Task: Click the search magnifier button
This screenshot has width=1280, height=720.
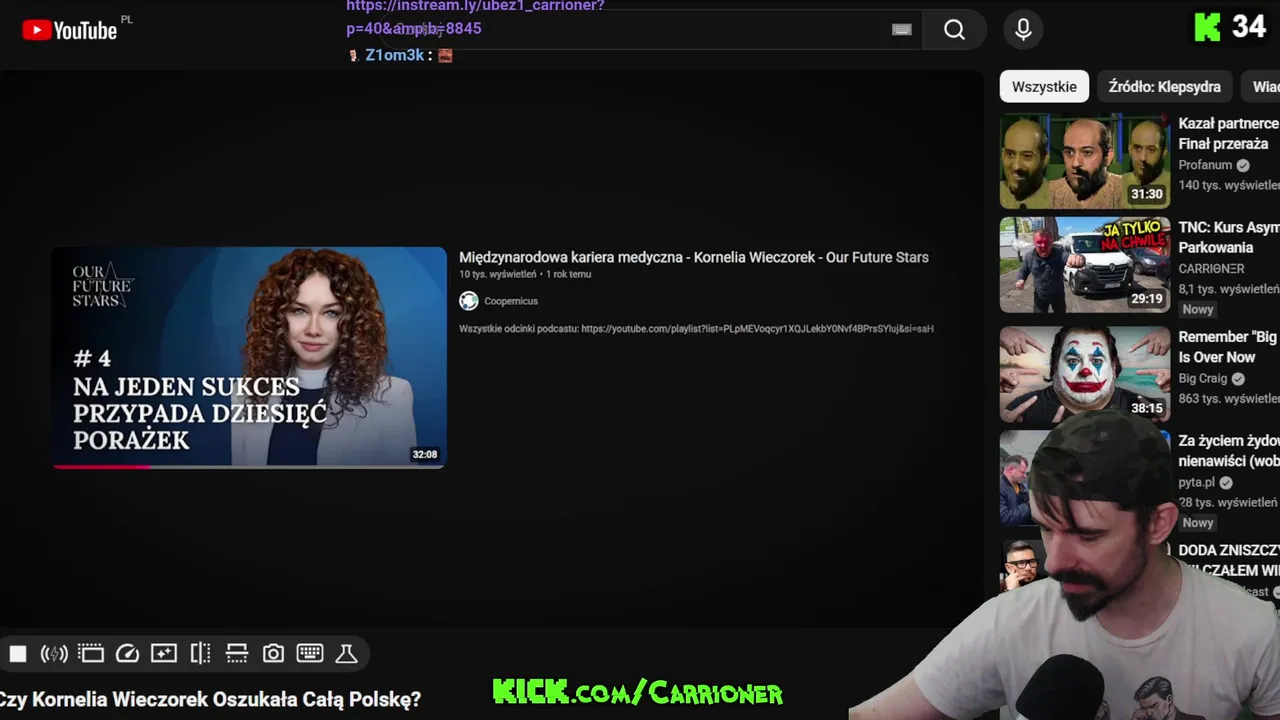Action: (955, 30)
